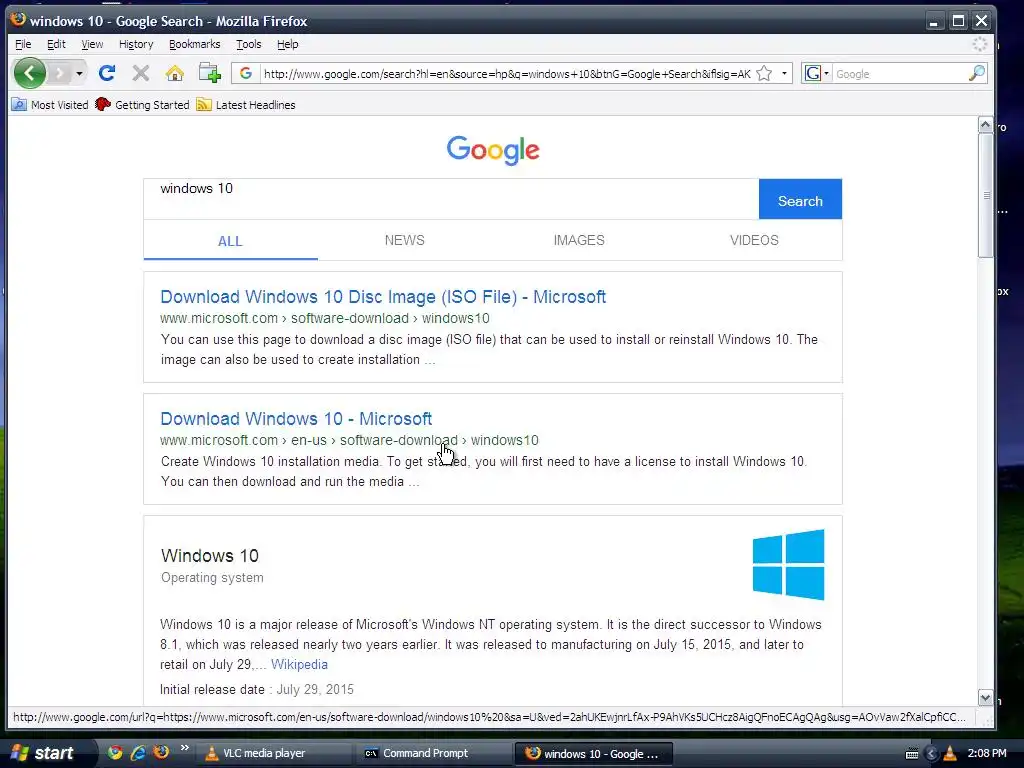
Task: Click the page scrollbar up arrow
Action: (985, 124)
